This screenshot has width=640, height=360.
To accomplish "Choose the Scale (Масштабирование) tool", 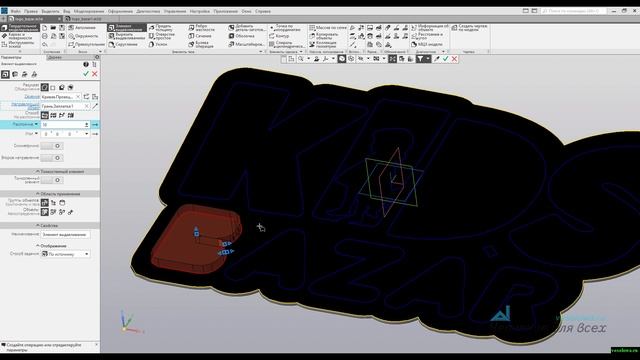I will [246, 44].
